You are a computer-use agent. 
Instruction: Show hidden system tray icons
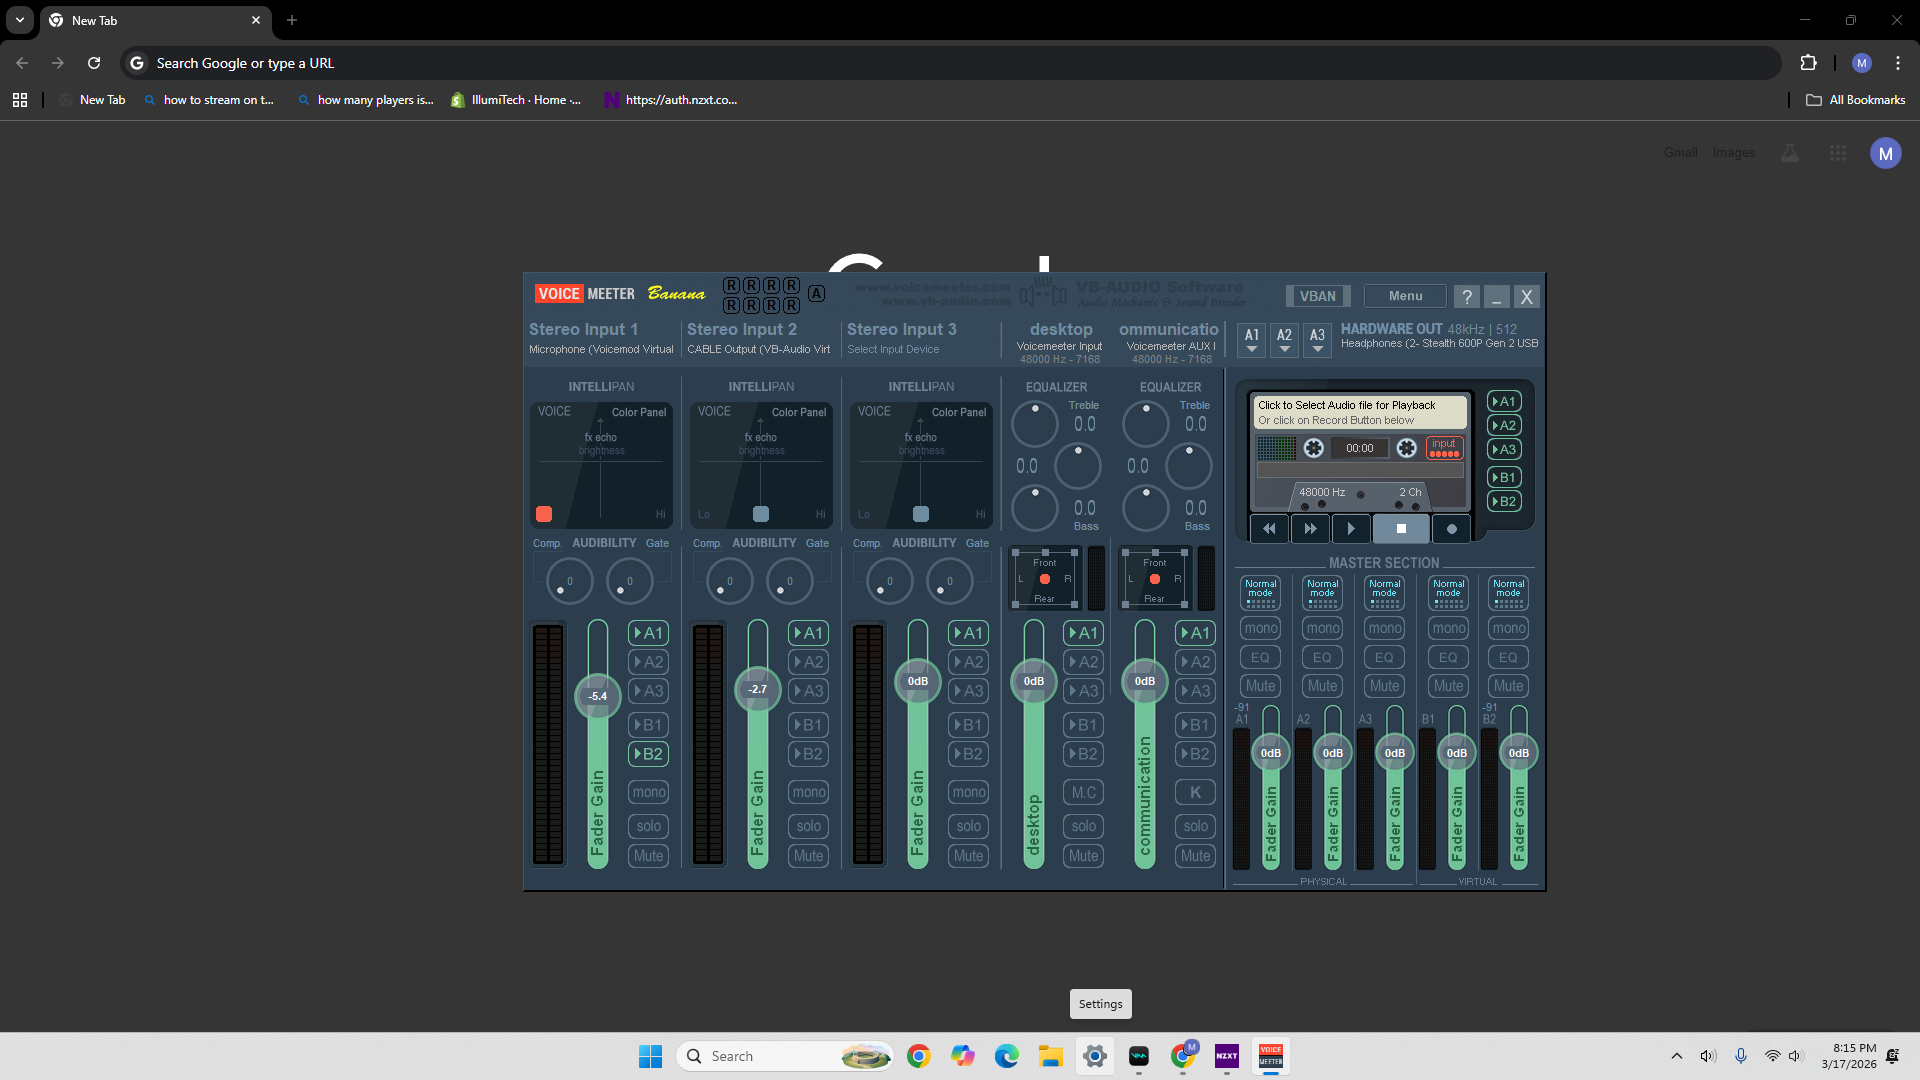pyautogui.click(x=1677, y=1056)
